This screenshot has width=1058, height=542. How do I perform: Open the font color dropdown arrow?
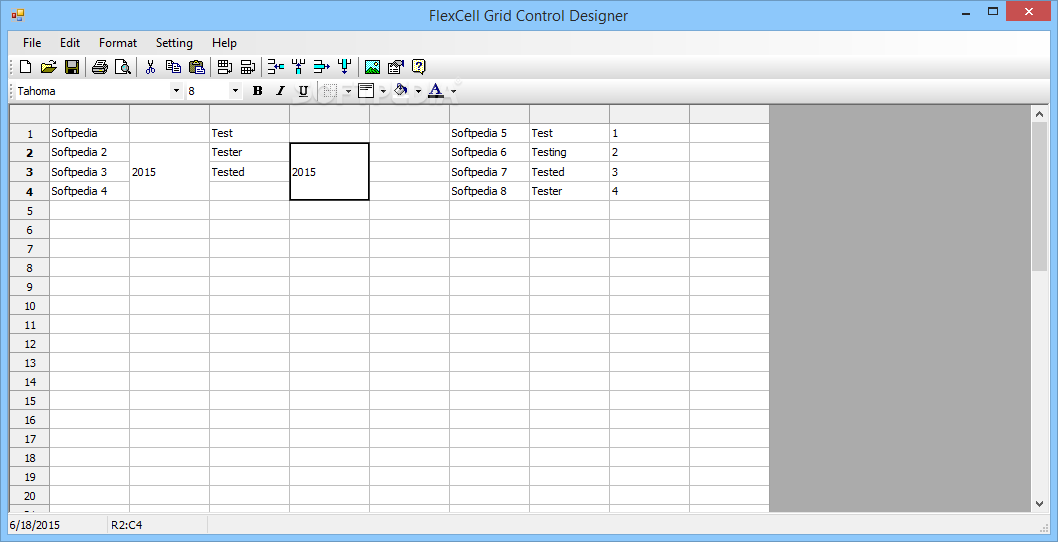(x=453, y=91)
